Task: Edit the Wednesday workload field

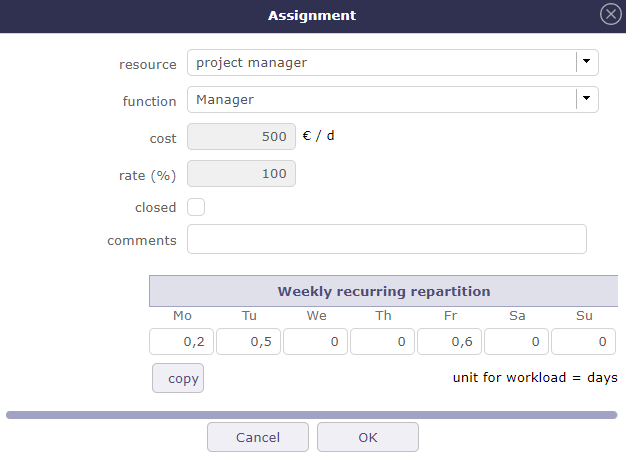Action: [x=315, y=342]
